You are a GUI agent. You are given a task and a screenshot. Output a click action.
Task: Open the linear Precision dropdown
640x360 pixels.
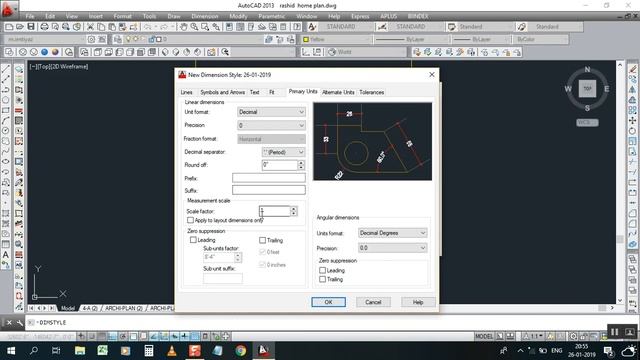(x=271, y=125)
